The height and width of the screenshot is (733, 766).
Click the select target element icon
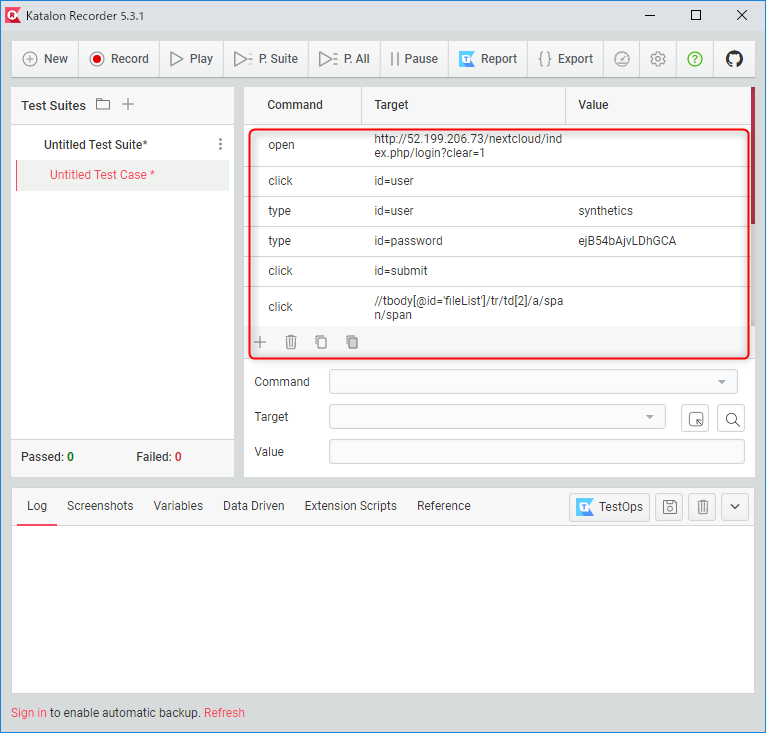695,418
